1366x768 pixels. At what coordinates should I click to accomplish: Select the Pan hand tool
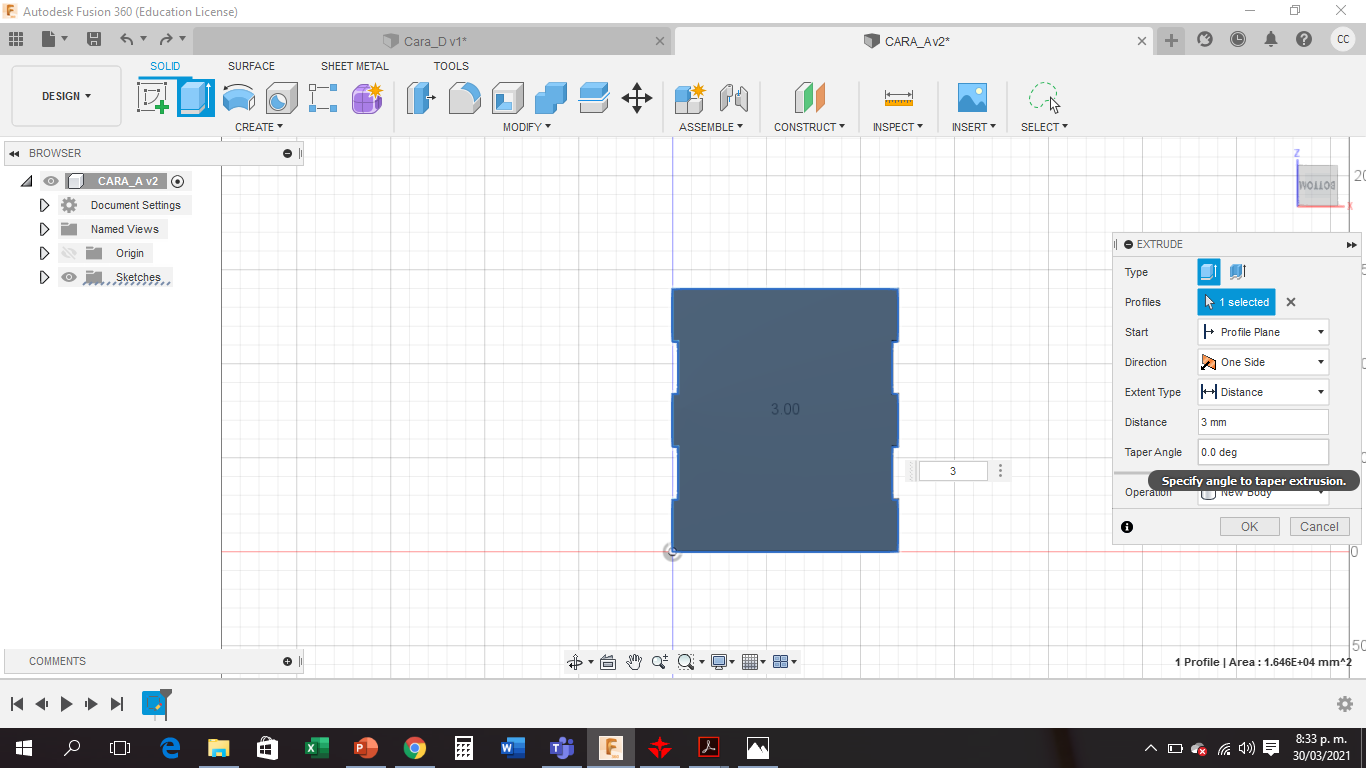click(x=634, y=662)
